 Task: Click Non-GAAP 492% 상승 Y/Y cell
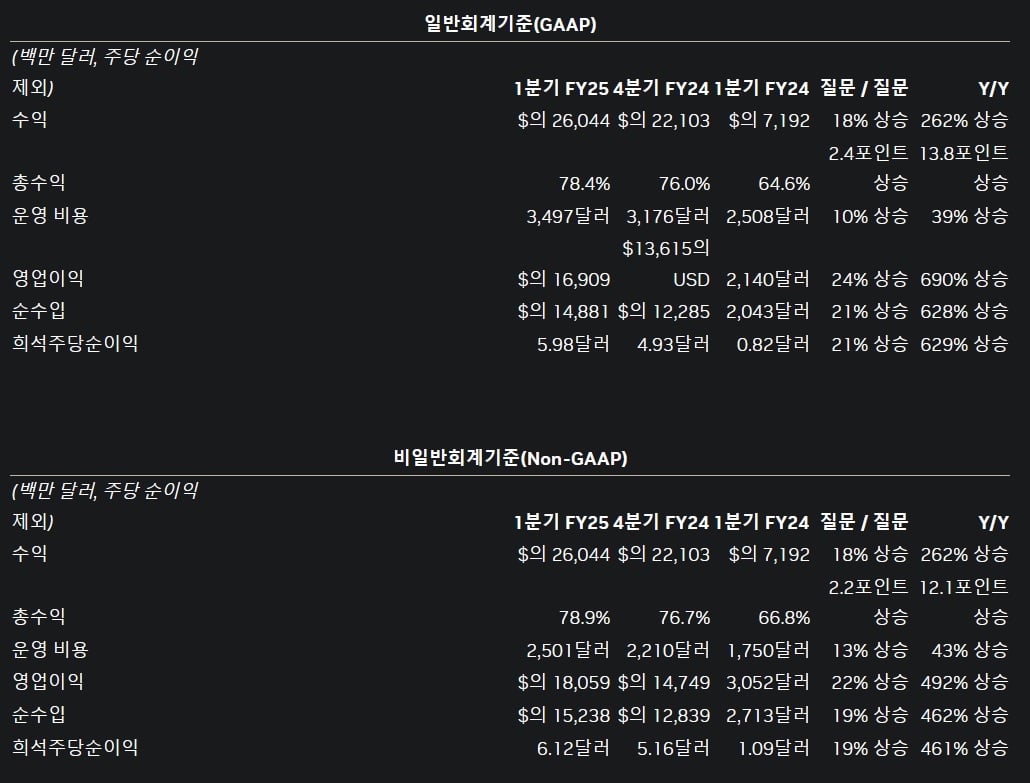point(964,682)
